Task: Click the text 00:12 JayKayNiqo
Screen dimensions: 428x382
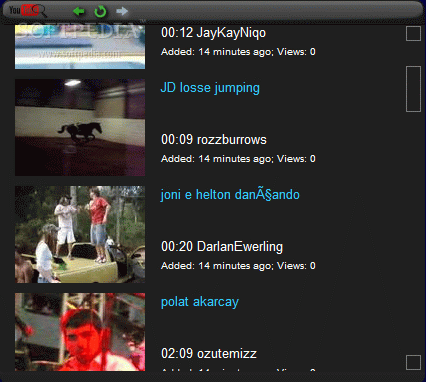Action: click(x=213, y=33)
